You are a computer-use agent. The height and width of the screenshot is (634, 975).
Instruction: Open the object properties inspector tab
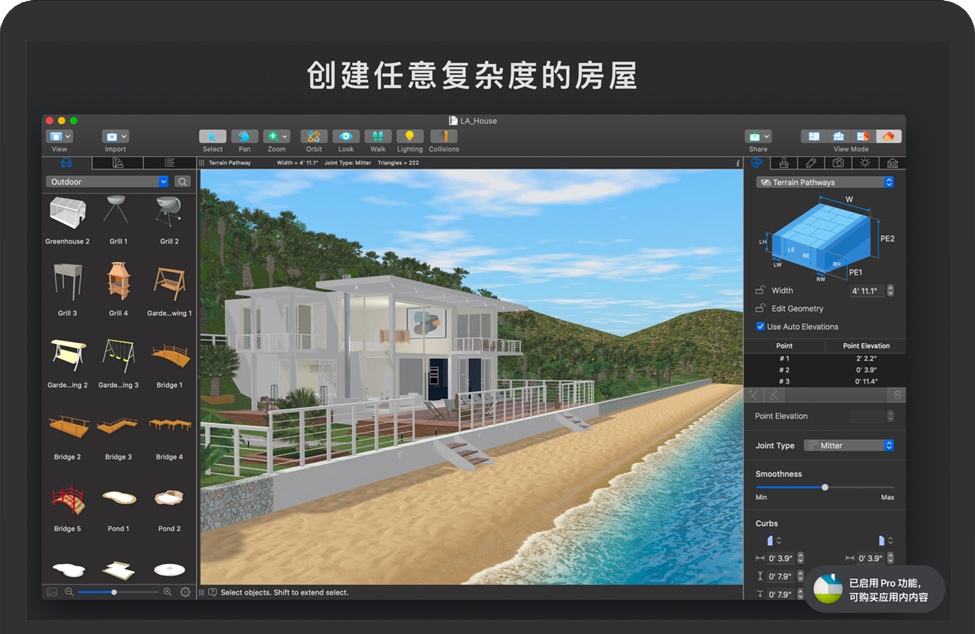(x=757, y=163)
